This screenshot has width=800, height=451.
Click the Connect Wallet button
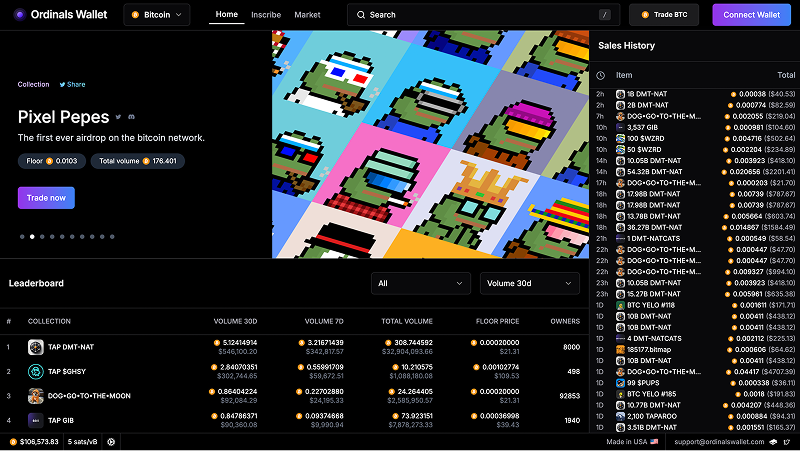pos(752,15)
